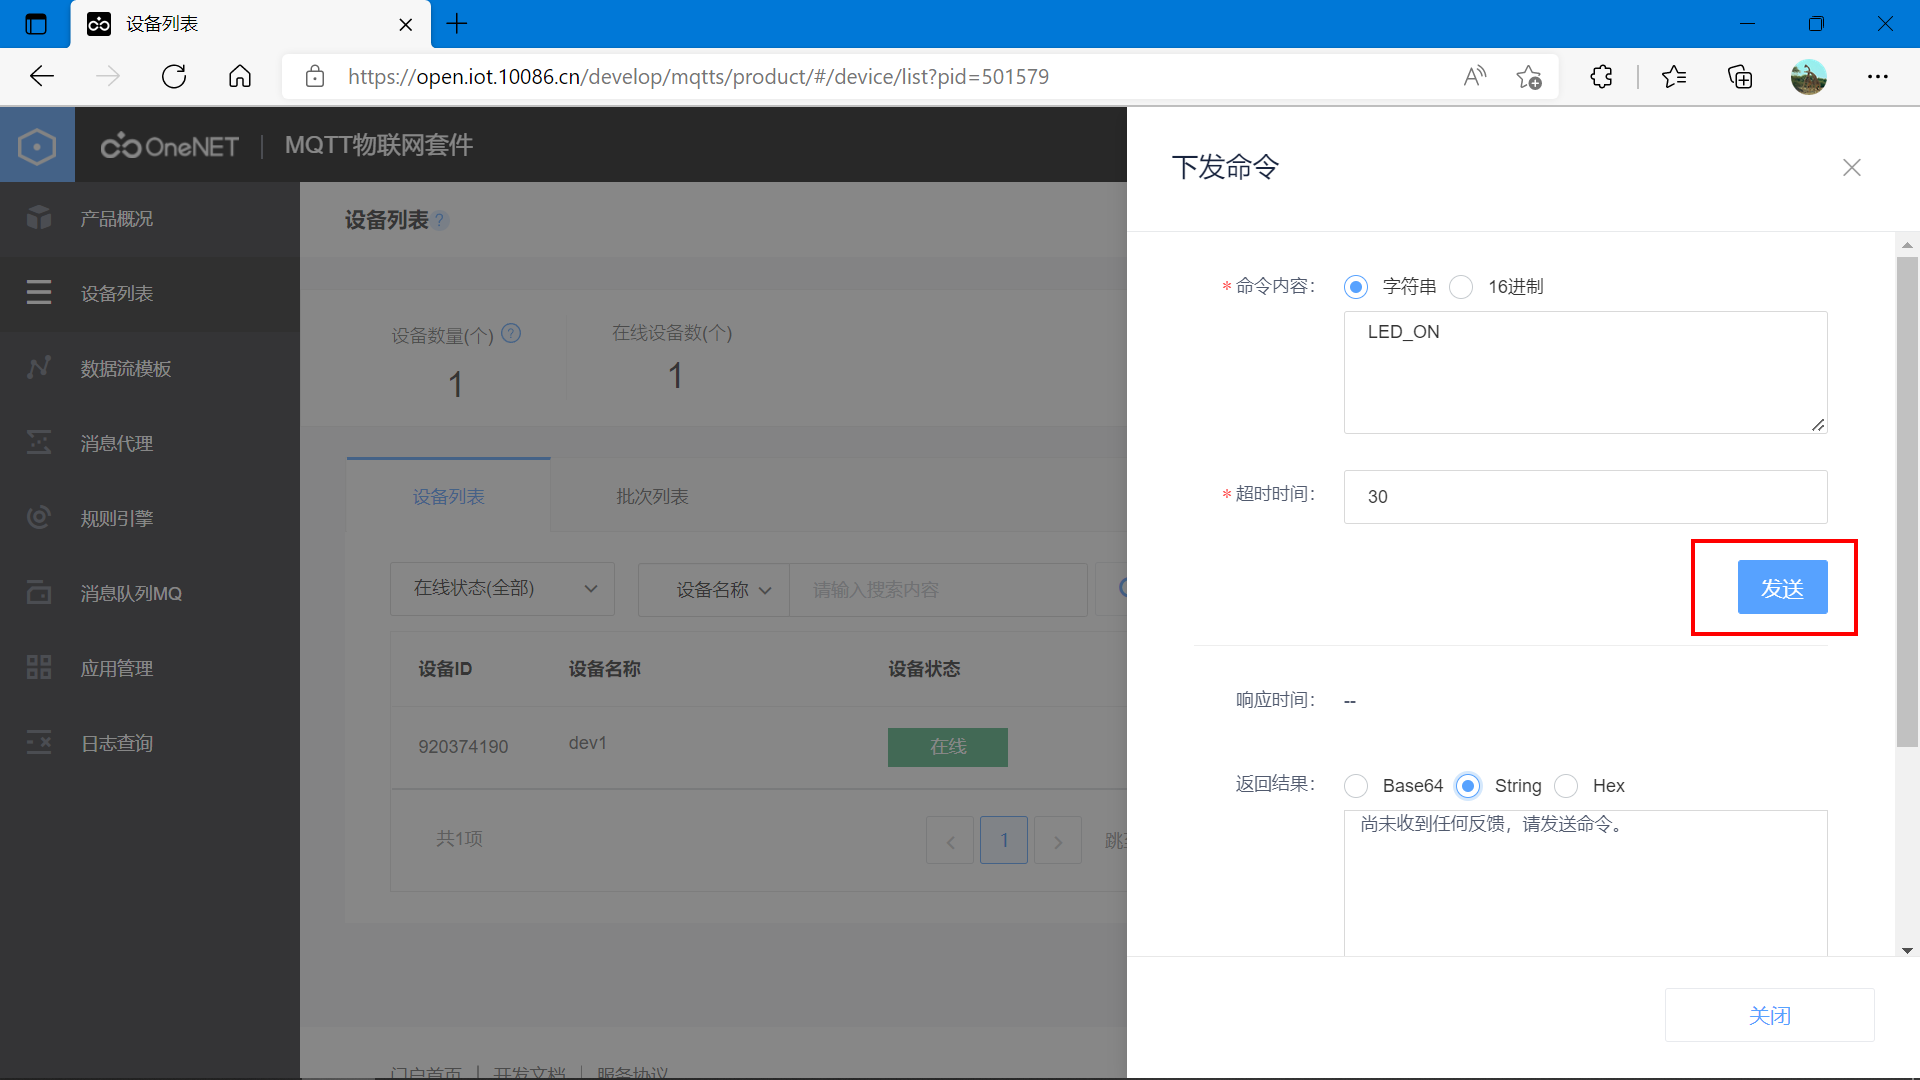
Task: Click the browser Home icon
Action: (x=240, y=77)
